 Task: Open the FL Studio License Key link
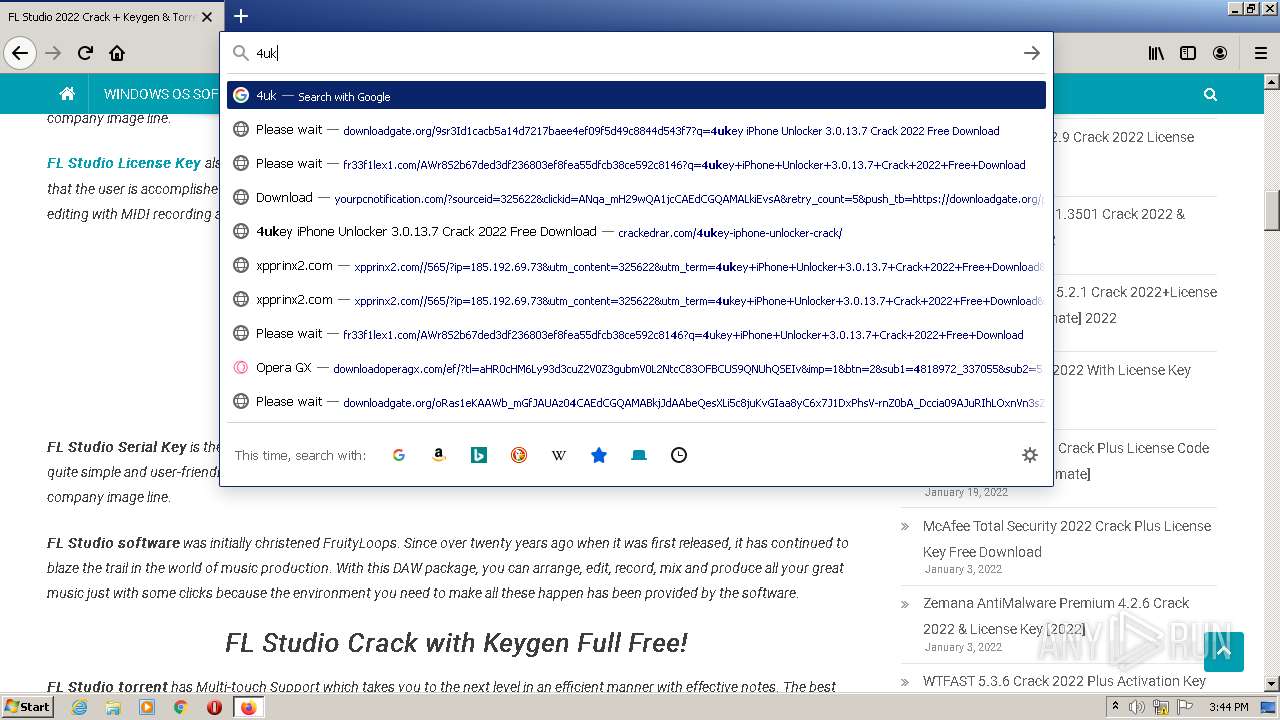tap(124, 163)
